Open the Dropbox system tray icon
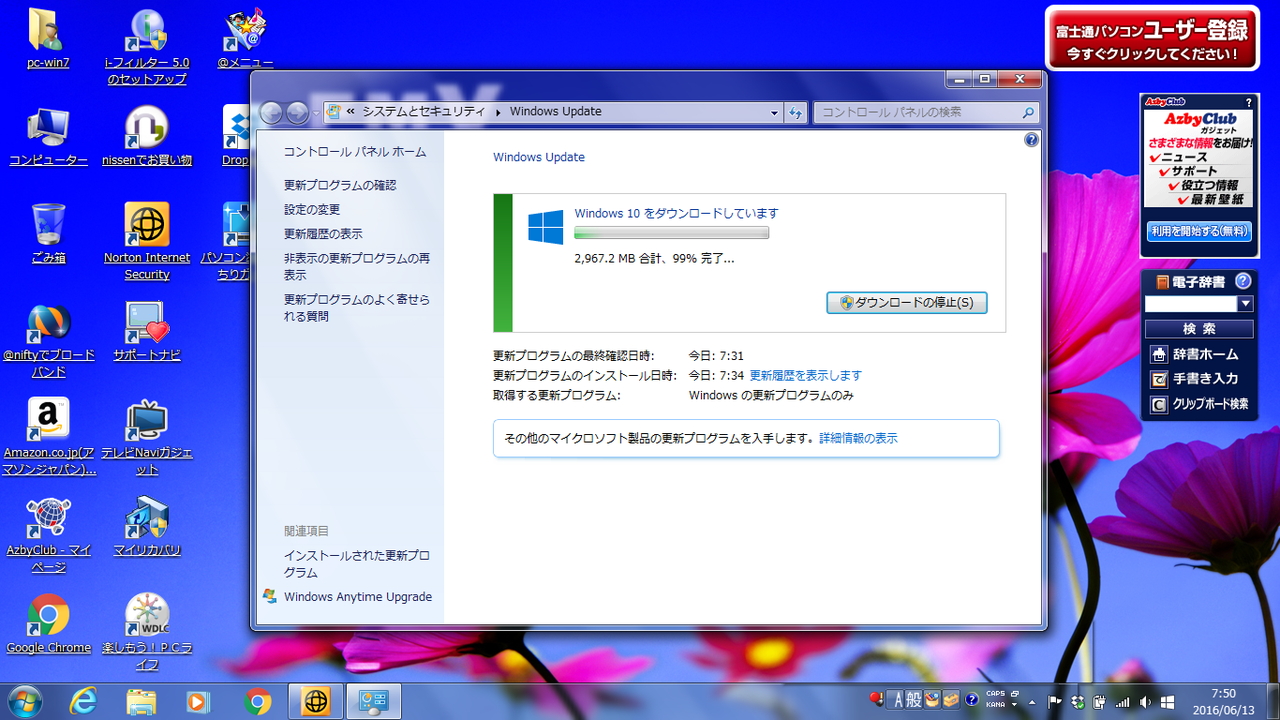 [x=1077, y=702]
